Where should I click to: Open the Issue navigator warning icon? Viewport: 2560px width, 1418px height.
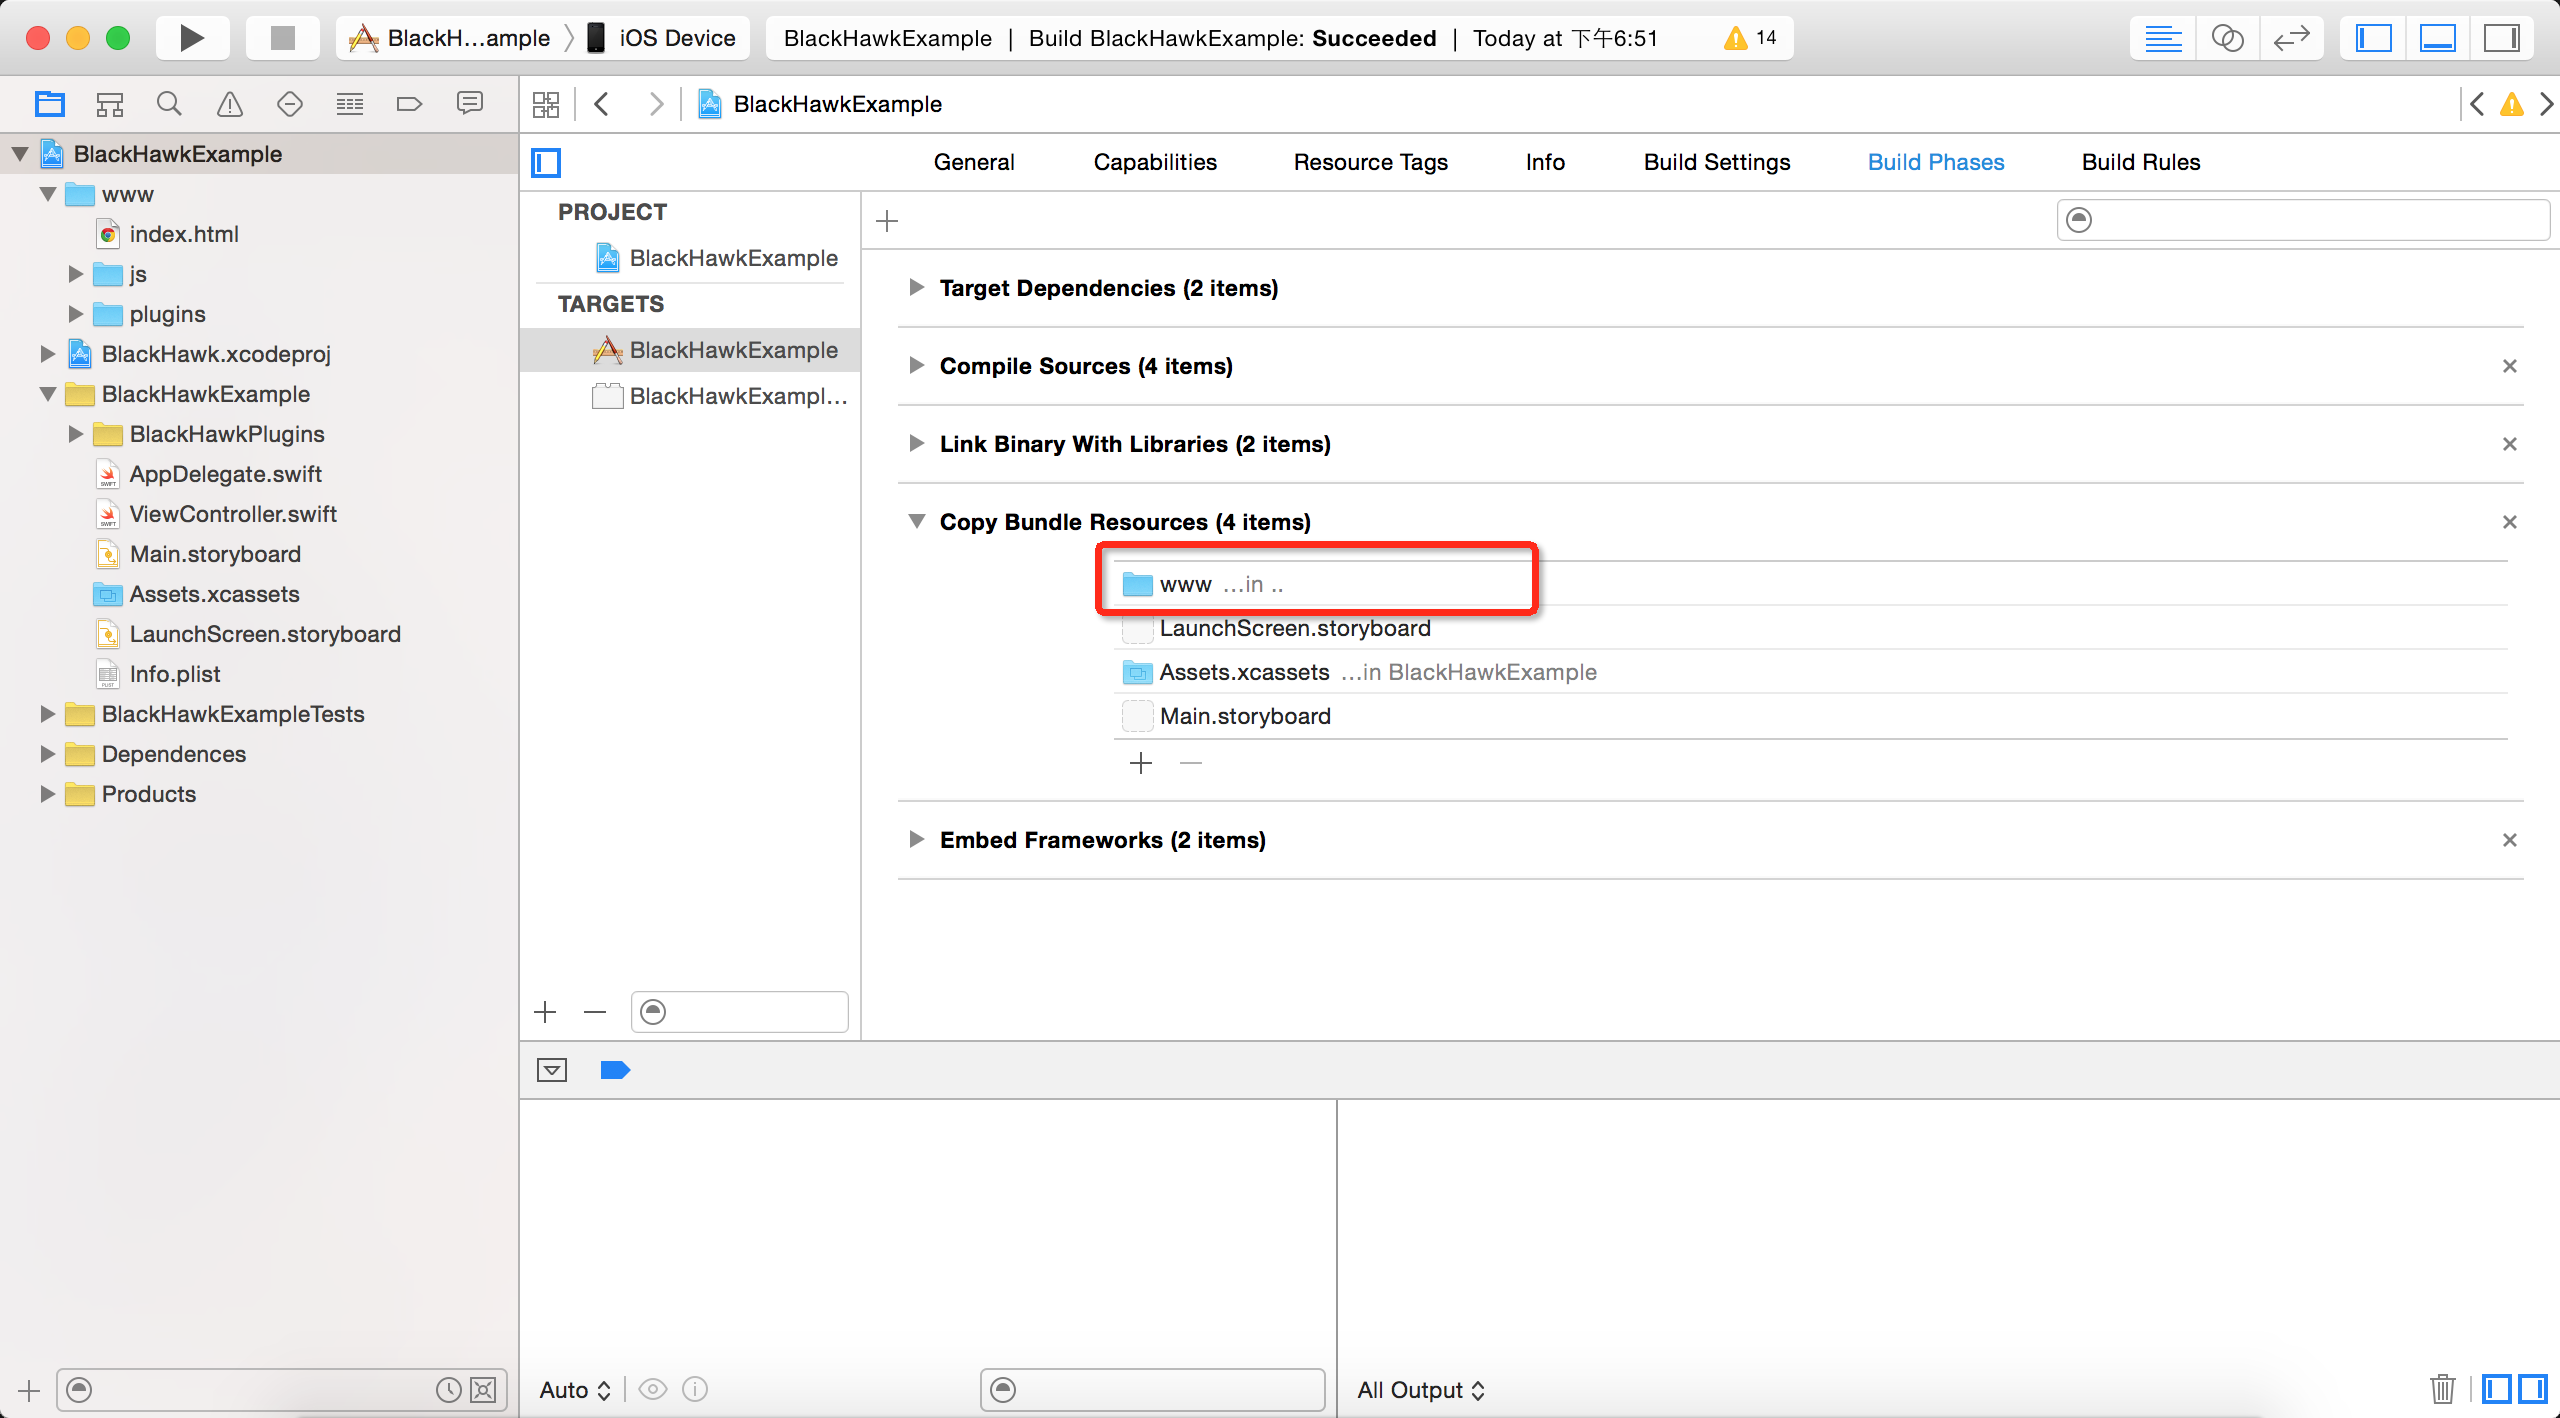230,104
